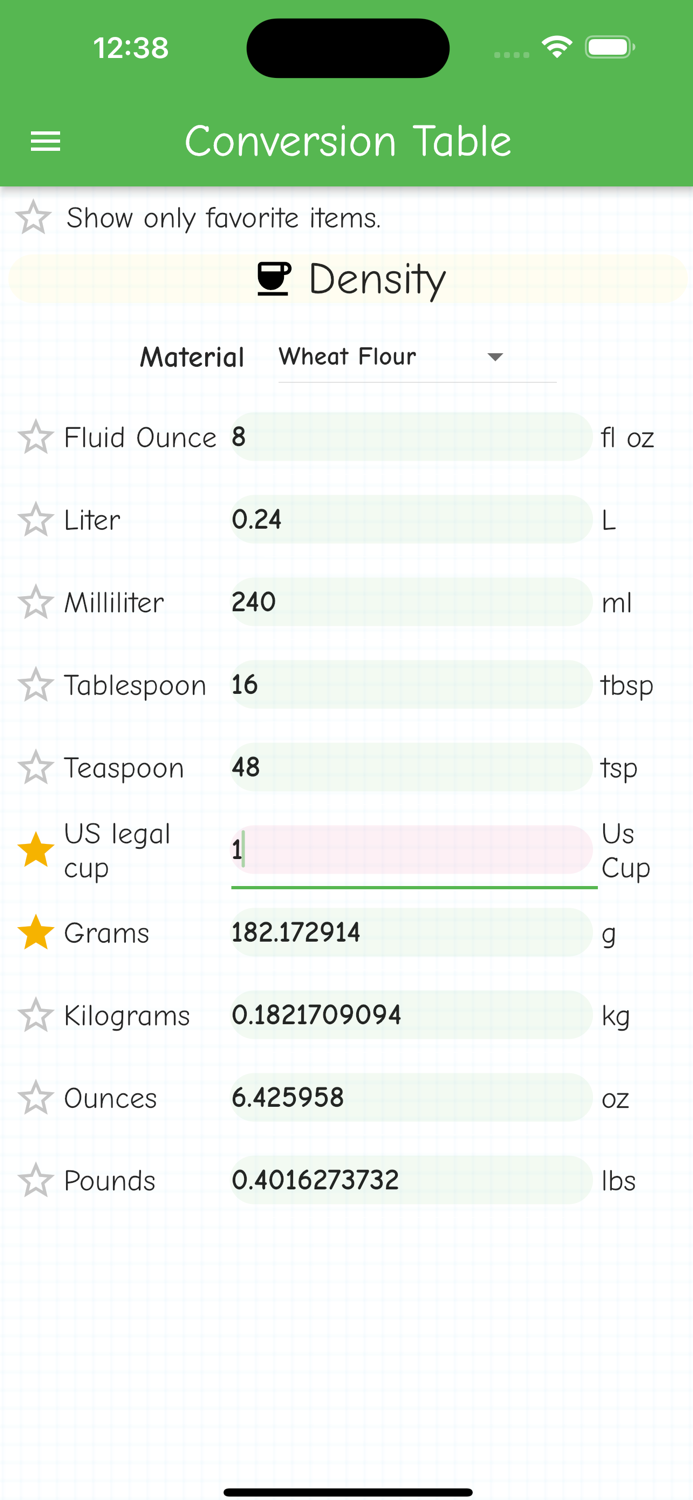
Task: Click the Grams value field
Action: click(412, 932)
